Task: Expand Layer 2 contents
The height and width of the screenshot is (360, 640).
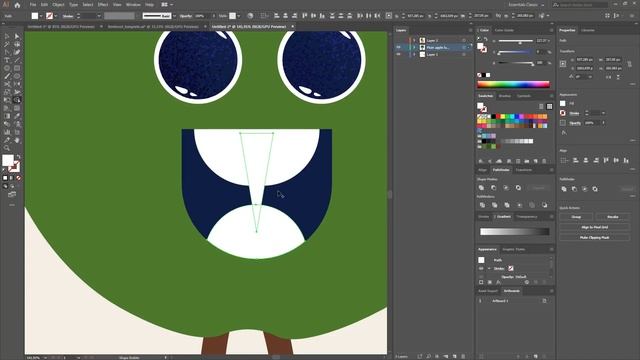Action: (x=414, y=40)
